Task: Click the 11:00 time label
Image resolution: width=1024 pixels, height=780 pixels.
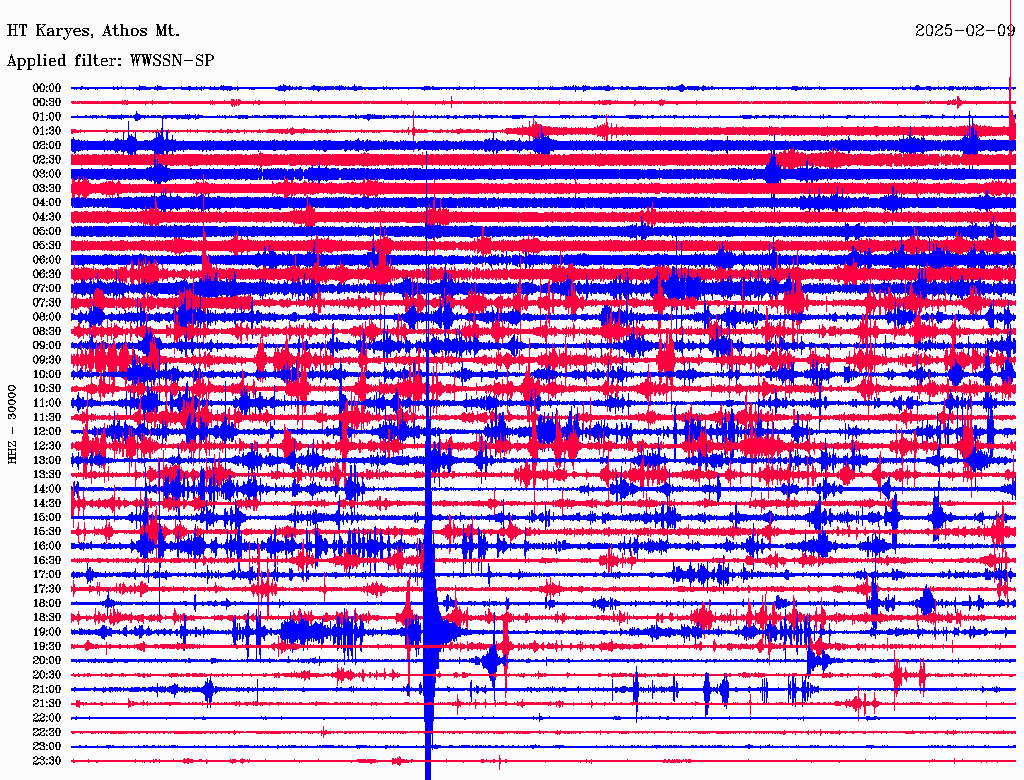Action: [47, 403]
